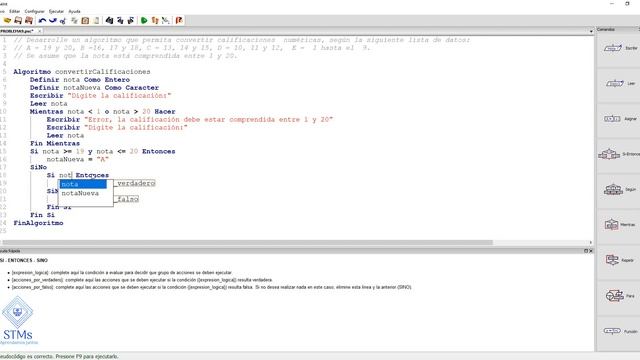This screenshot has height=360, width=640.
Task: Open a file with the folder icon
Action: (x=7, y=20)
